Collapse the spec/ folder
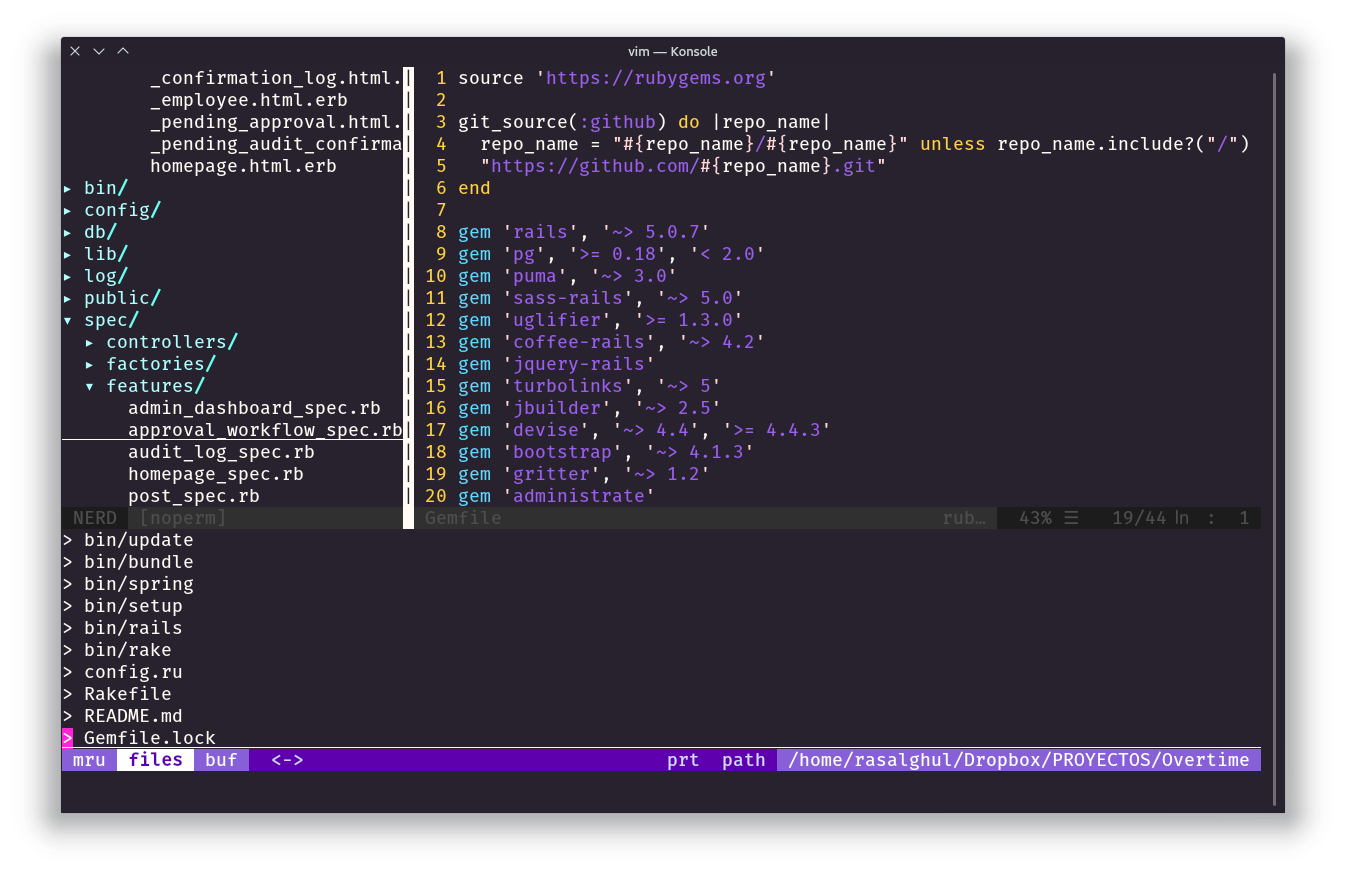 click(68, 320)
